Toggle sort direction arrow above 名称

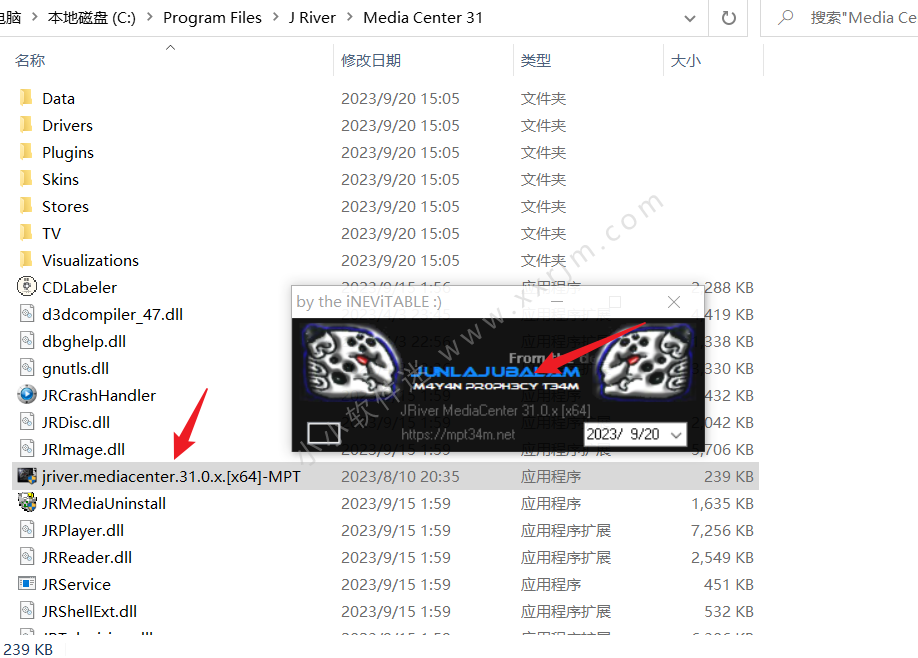click(x=170, y=47)
